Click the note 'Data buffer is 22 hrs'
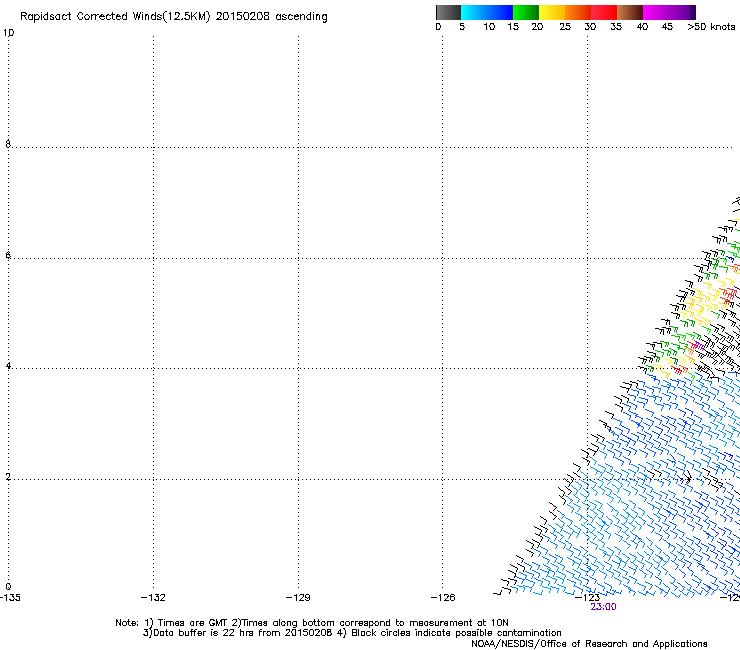Screen dimensions: 740x650 tap(204, 633)
